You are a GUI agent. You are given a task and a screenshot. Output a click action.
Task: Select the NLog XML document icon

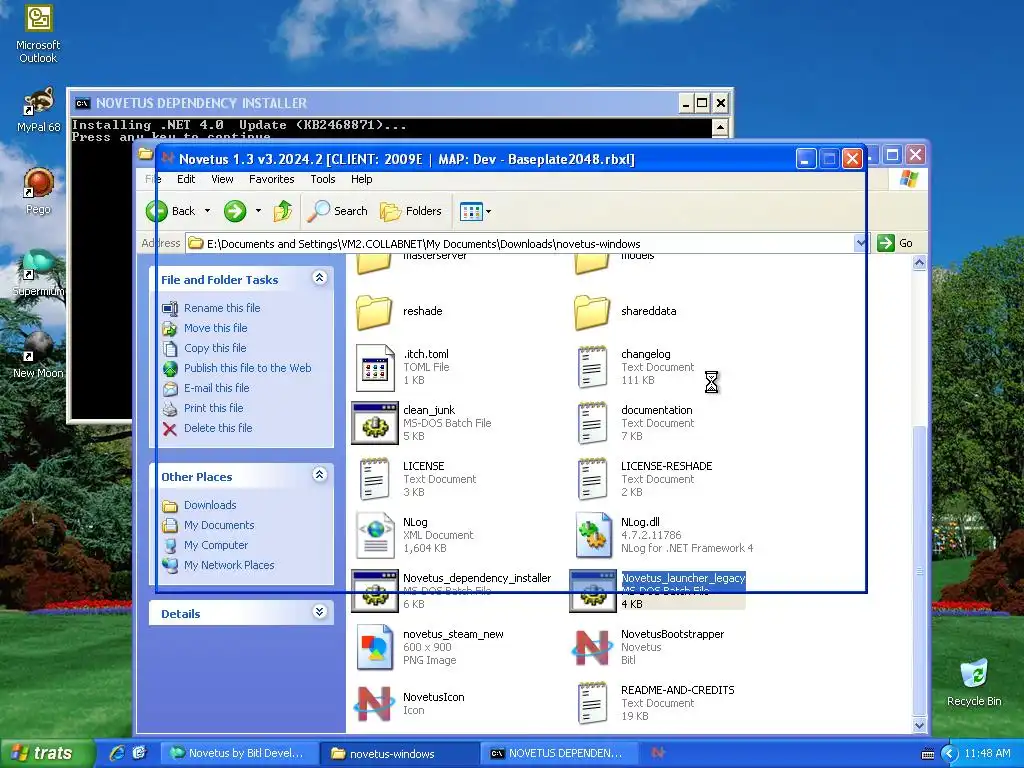point(376,536)
